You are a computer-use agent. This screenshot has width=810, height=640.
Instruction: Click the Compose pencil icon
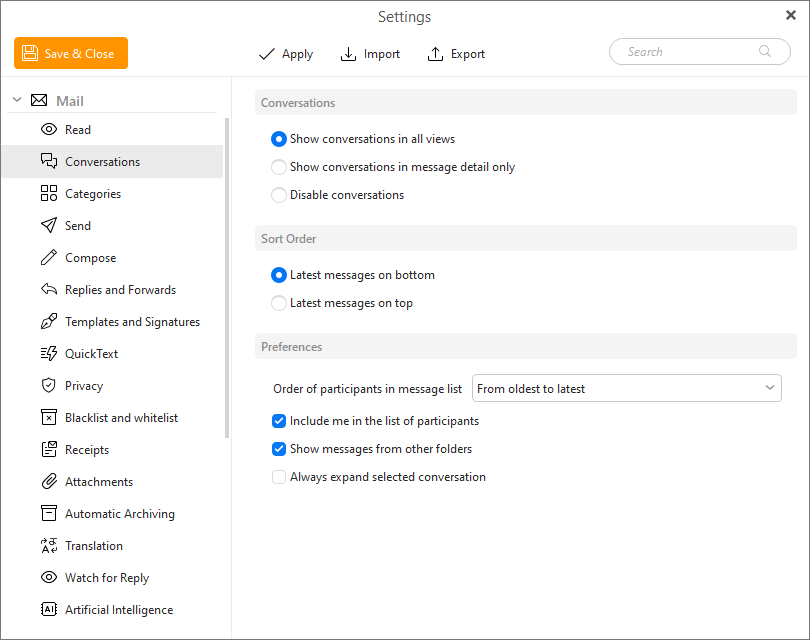48,258
